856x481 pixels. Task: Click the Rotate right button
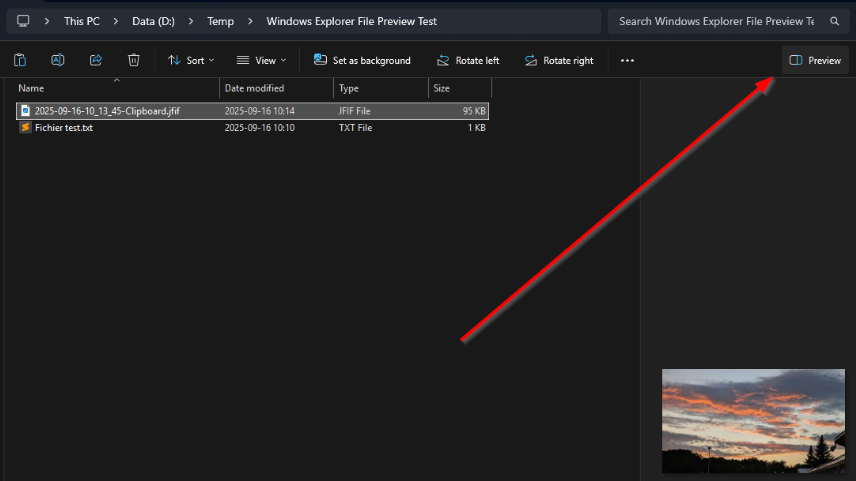pos(558,60)
